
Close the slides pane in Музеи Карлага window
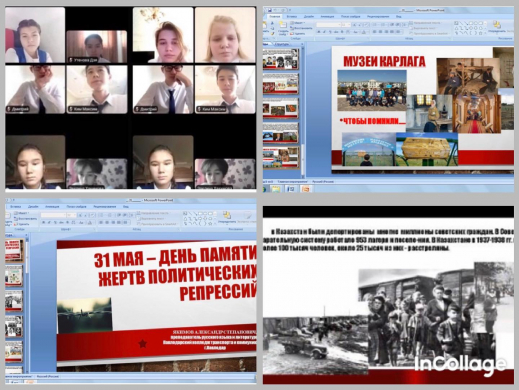pyautogui.click(x=302, y=44)
